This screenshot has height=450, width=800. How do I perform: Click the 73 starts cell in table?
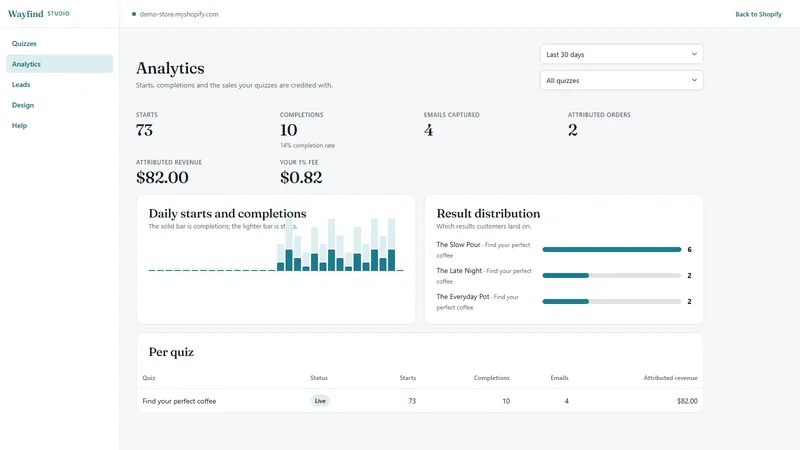pyautogui.click(x=412, y=401)
